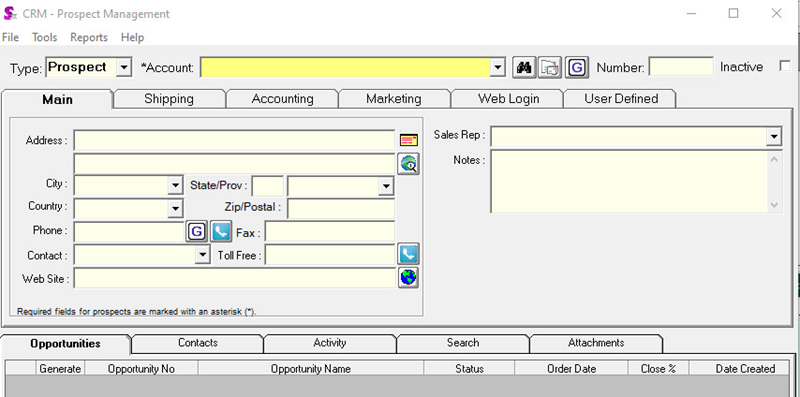The image size is (800, 397).
Task: Open the Web Login tab
Action: coord(508,98)
